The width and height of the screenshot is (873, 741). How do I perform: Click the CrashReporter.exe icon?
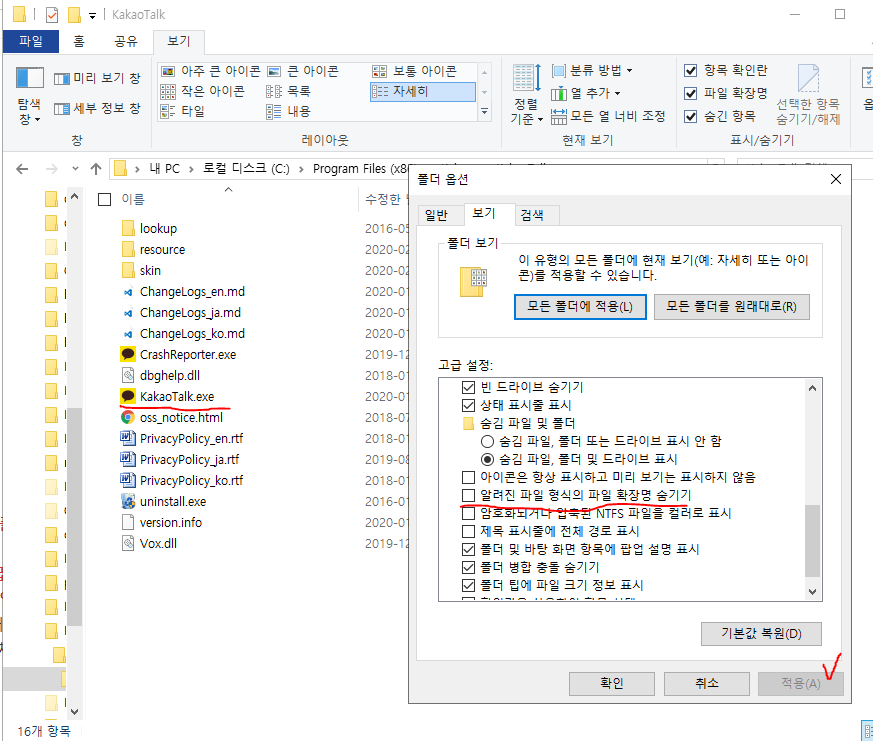tap(128, 354)
